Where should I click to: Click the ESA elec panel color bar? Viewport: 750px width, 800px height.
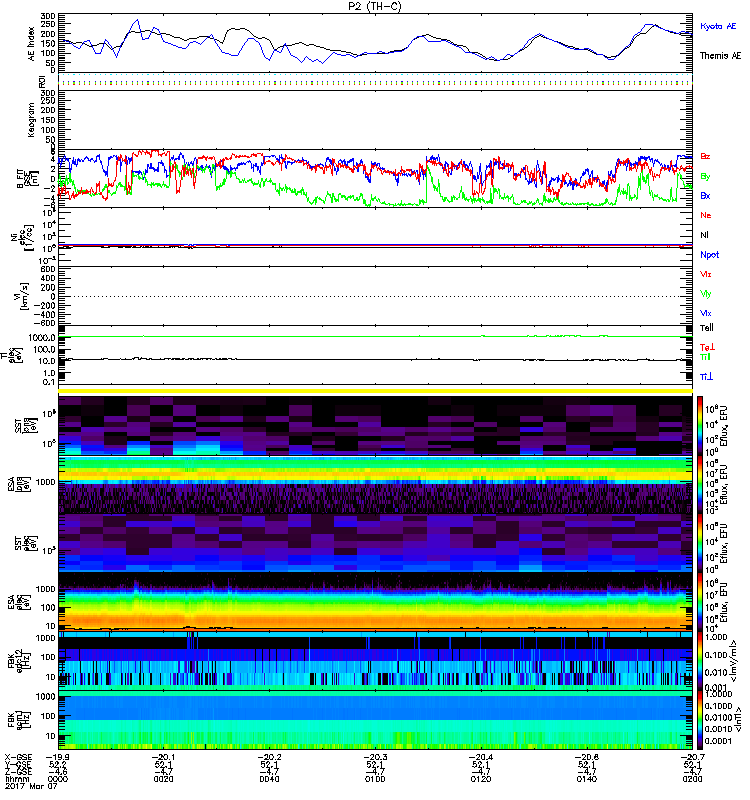(700, 602)
